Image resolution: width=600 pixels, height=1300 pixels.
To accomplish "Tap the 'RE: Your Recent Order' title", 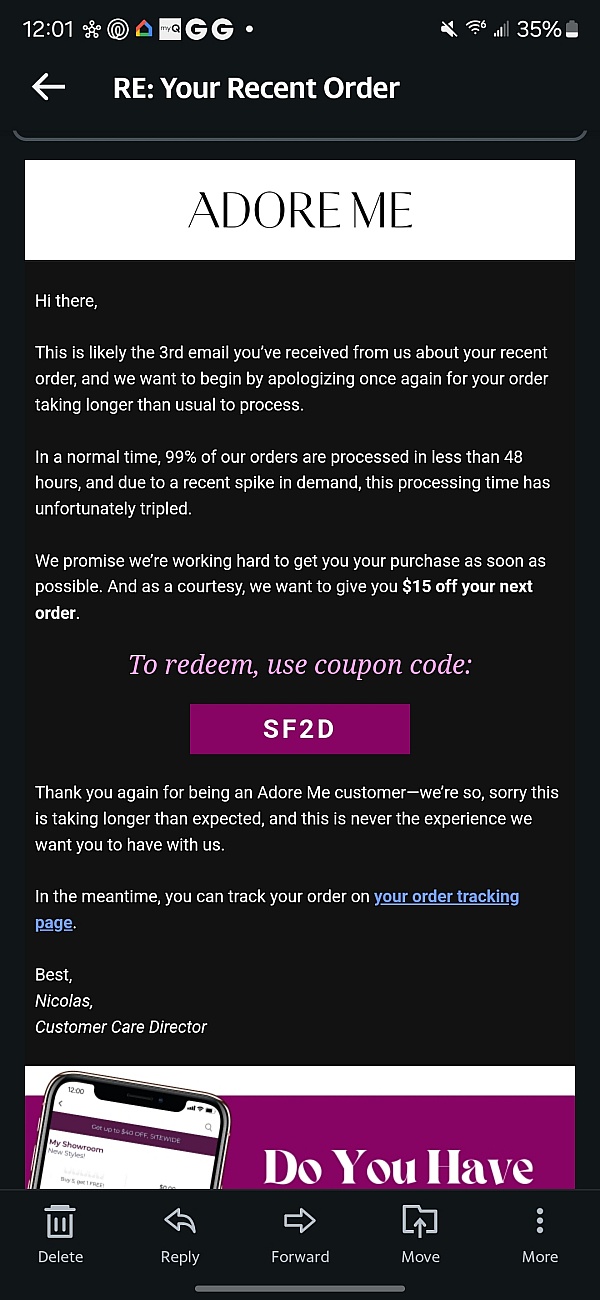I will click(256, 87).
